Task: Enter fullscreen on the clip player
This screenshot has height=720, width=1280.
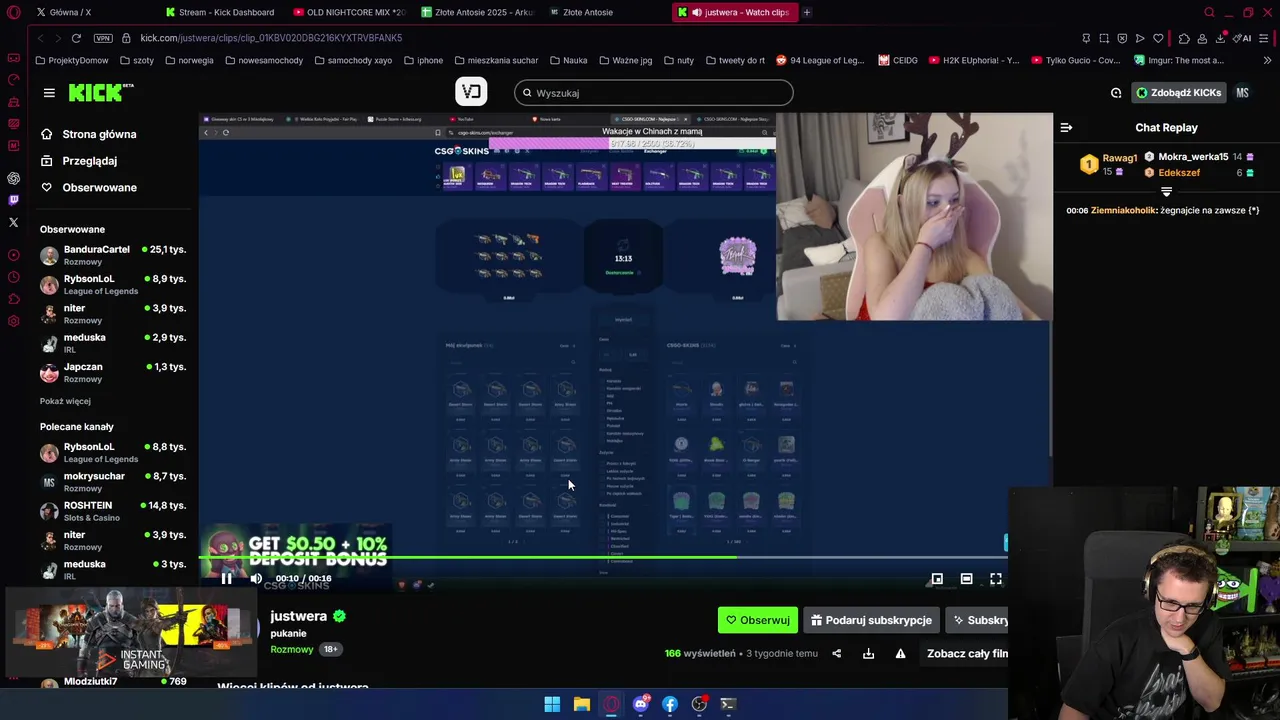Action: pos(996,578)
